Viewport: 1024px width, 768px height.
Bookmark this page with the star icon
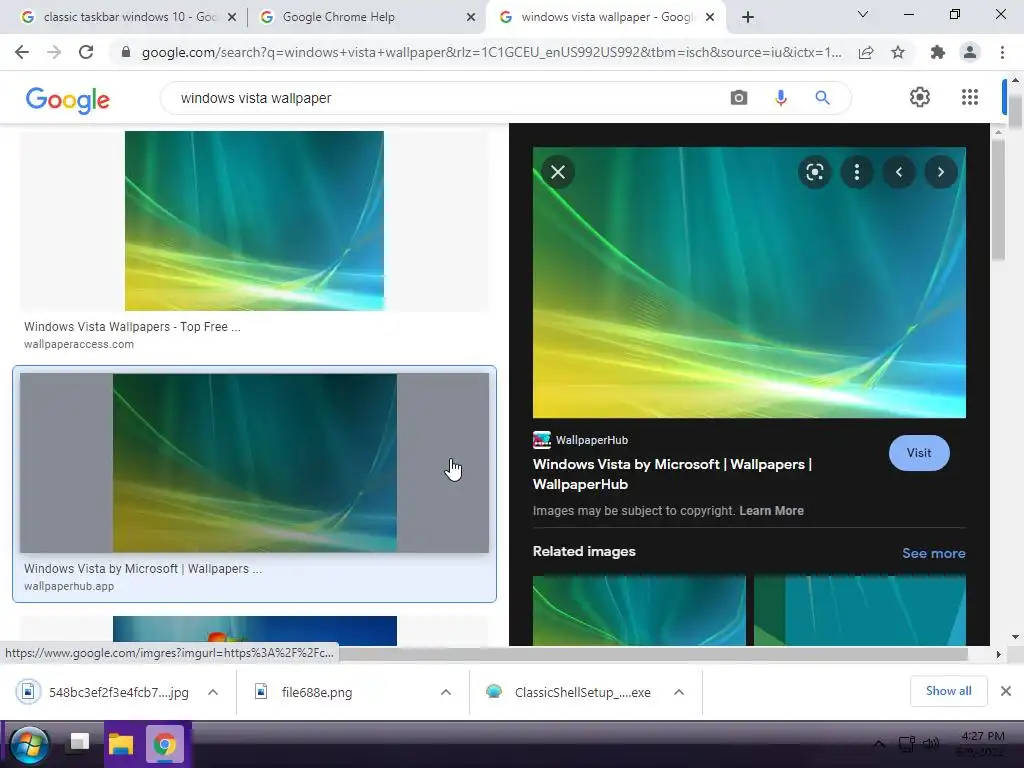(898, 52)
